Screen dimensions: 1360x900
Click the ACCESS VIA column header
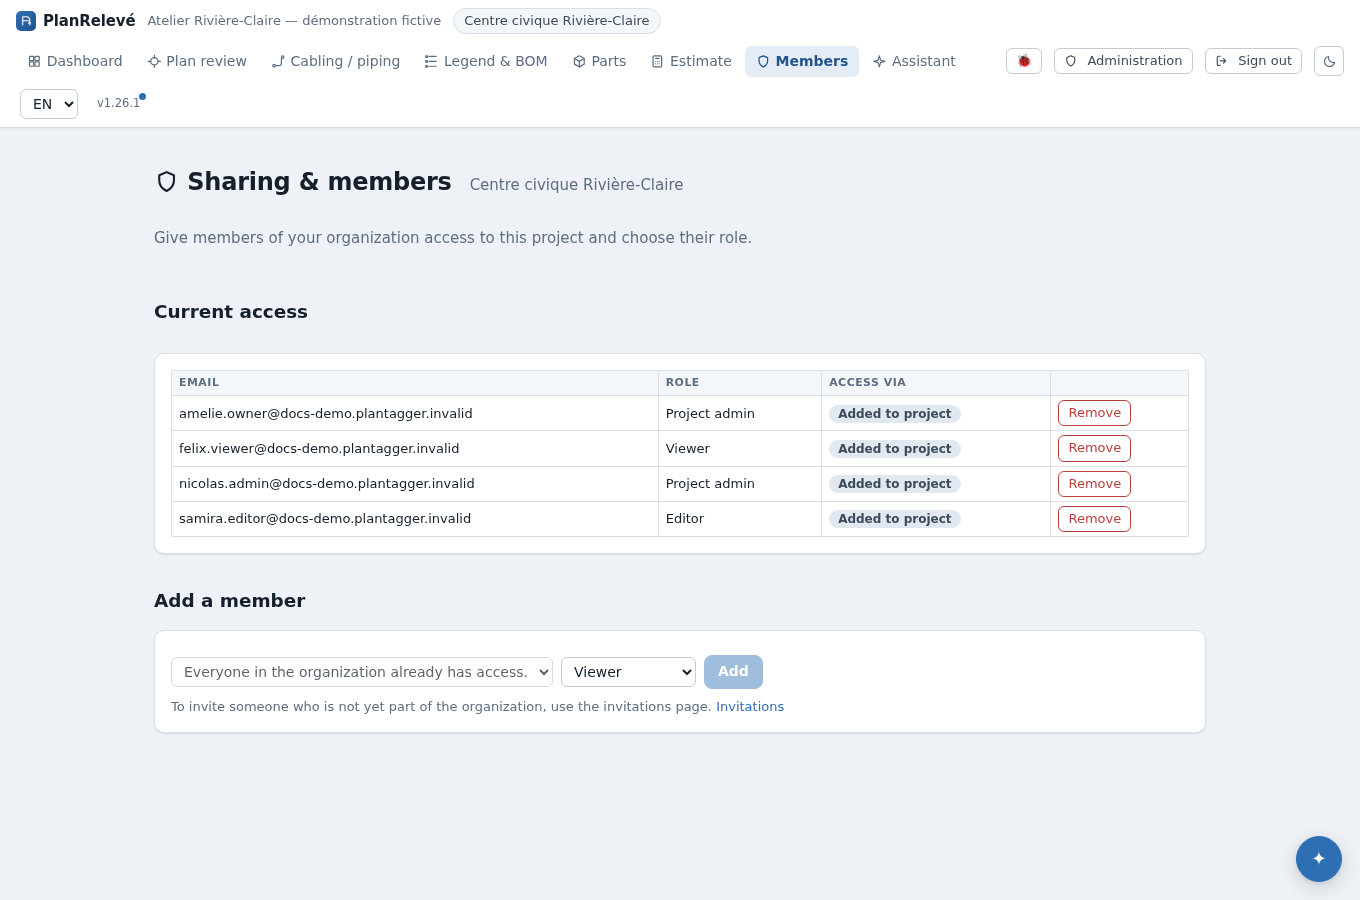point(936,383)
